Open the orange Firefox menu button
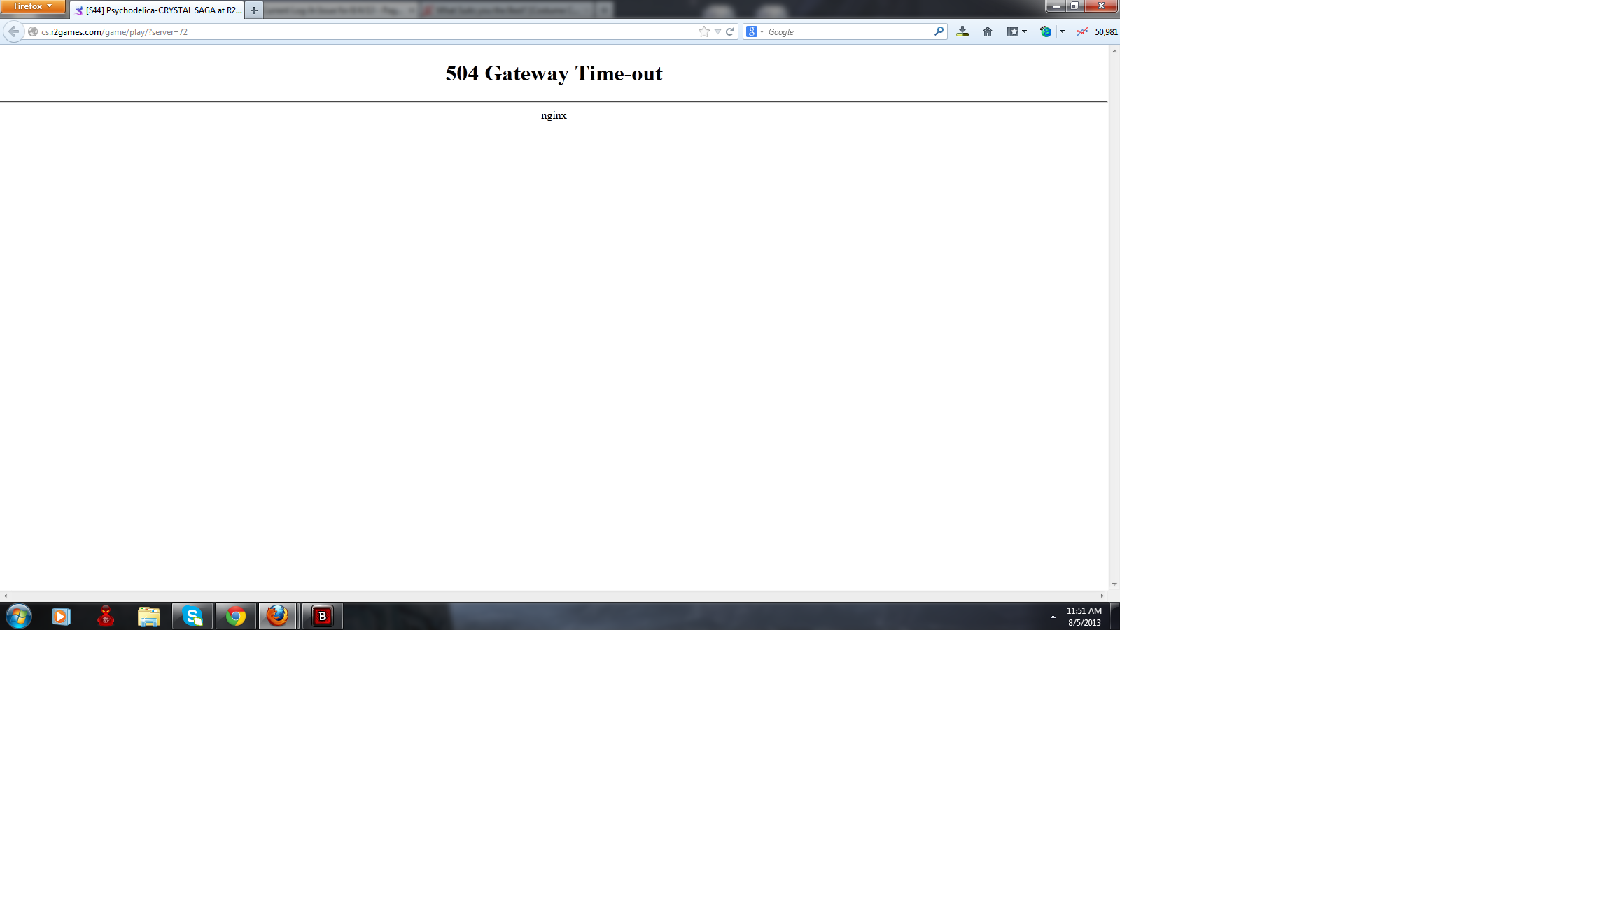 click(33, 7)
